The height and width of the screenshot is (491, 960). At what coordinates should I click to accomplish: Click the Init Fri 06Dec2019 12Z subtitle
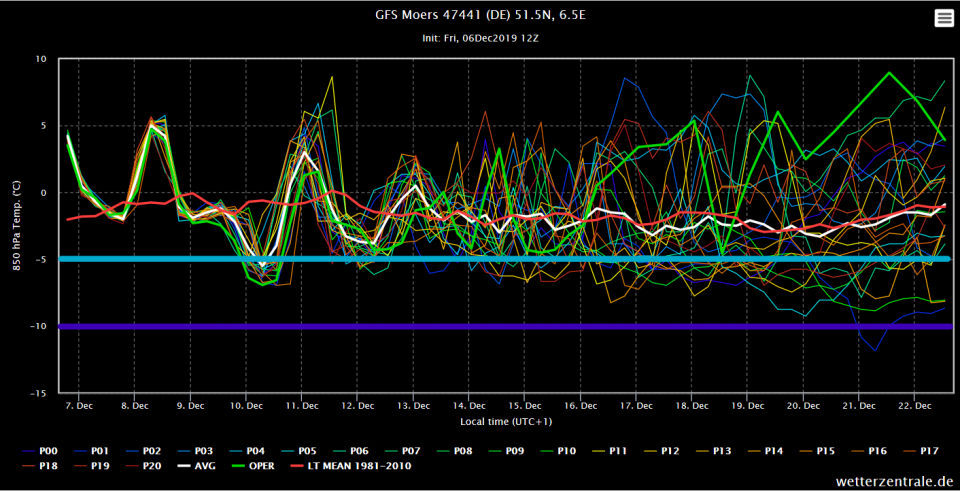click(x=480, y=37)
